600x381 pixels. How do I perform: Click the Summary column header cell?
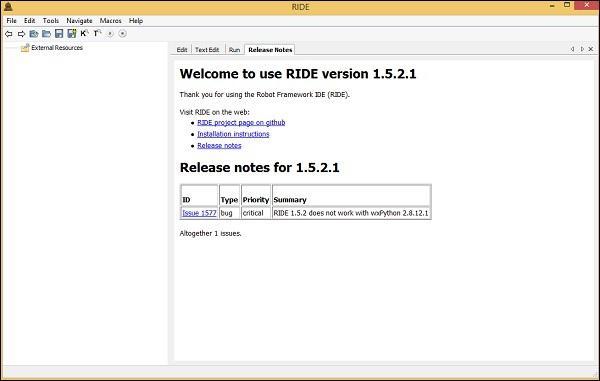pos(351,196)
